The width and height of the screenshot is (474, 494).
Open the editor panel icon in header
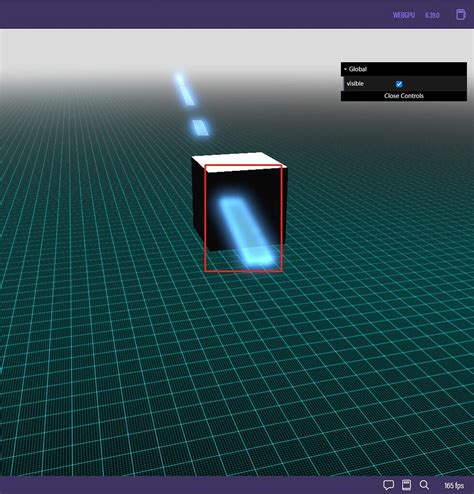point(461,15)
